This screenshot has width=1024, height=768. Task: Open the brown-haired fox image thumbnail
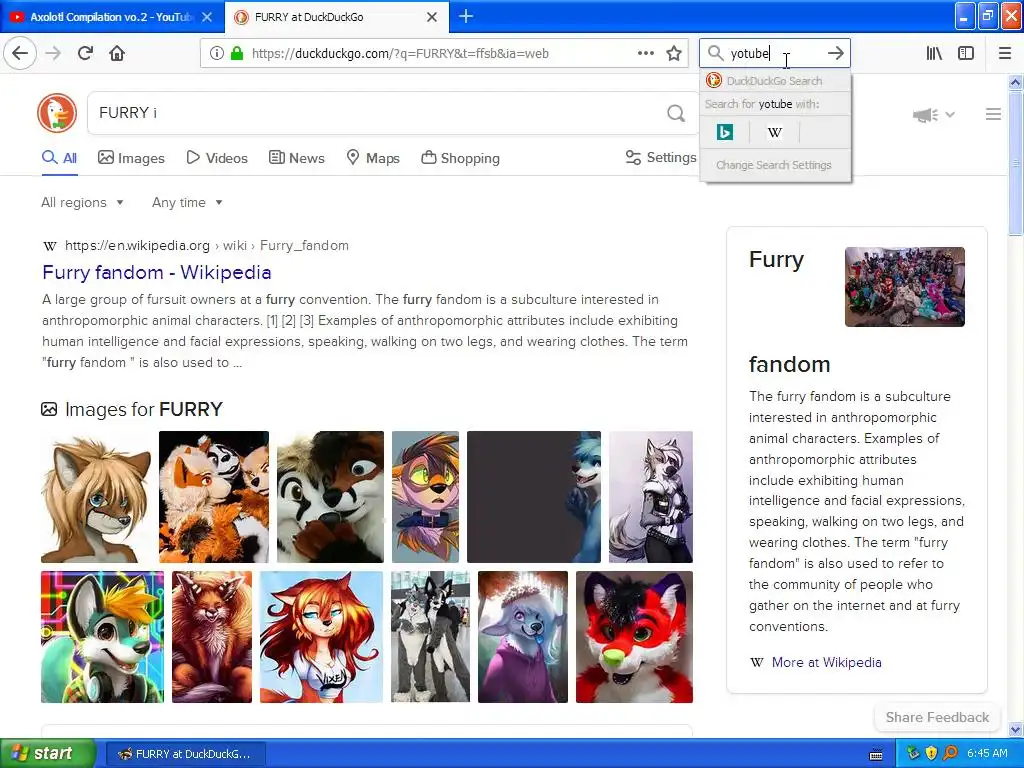[x=96, y=497]
